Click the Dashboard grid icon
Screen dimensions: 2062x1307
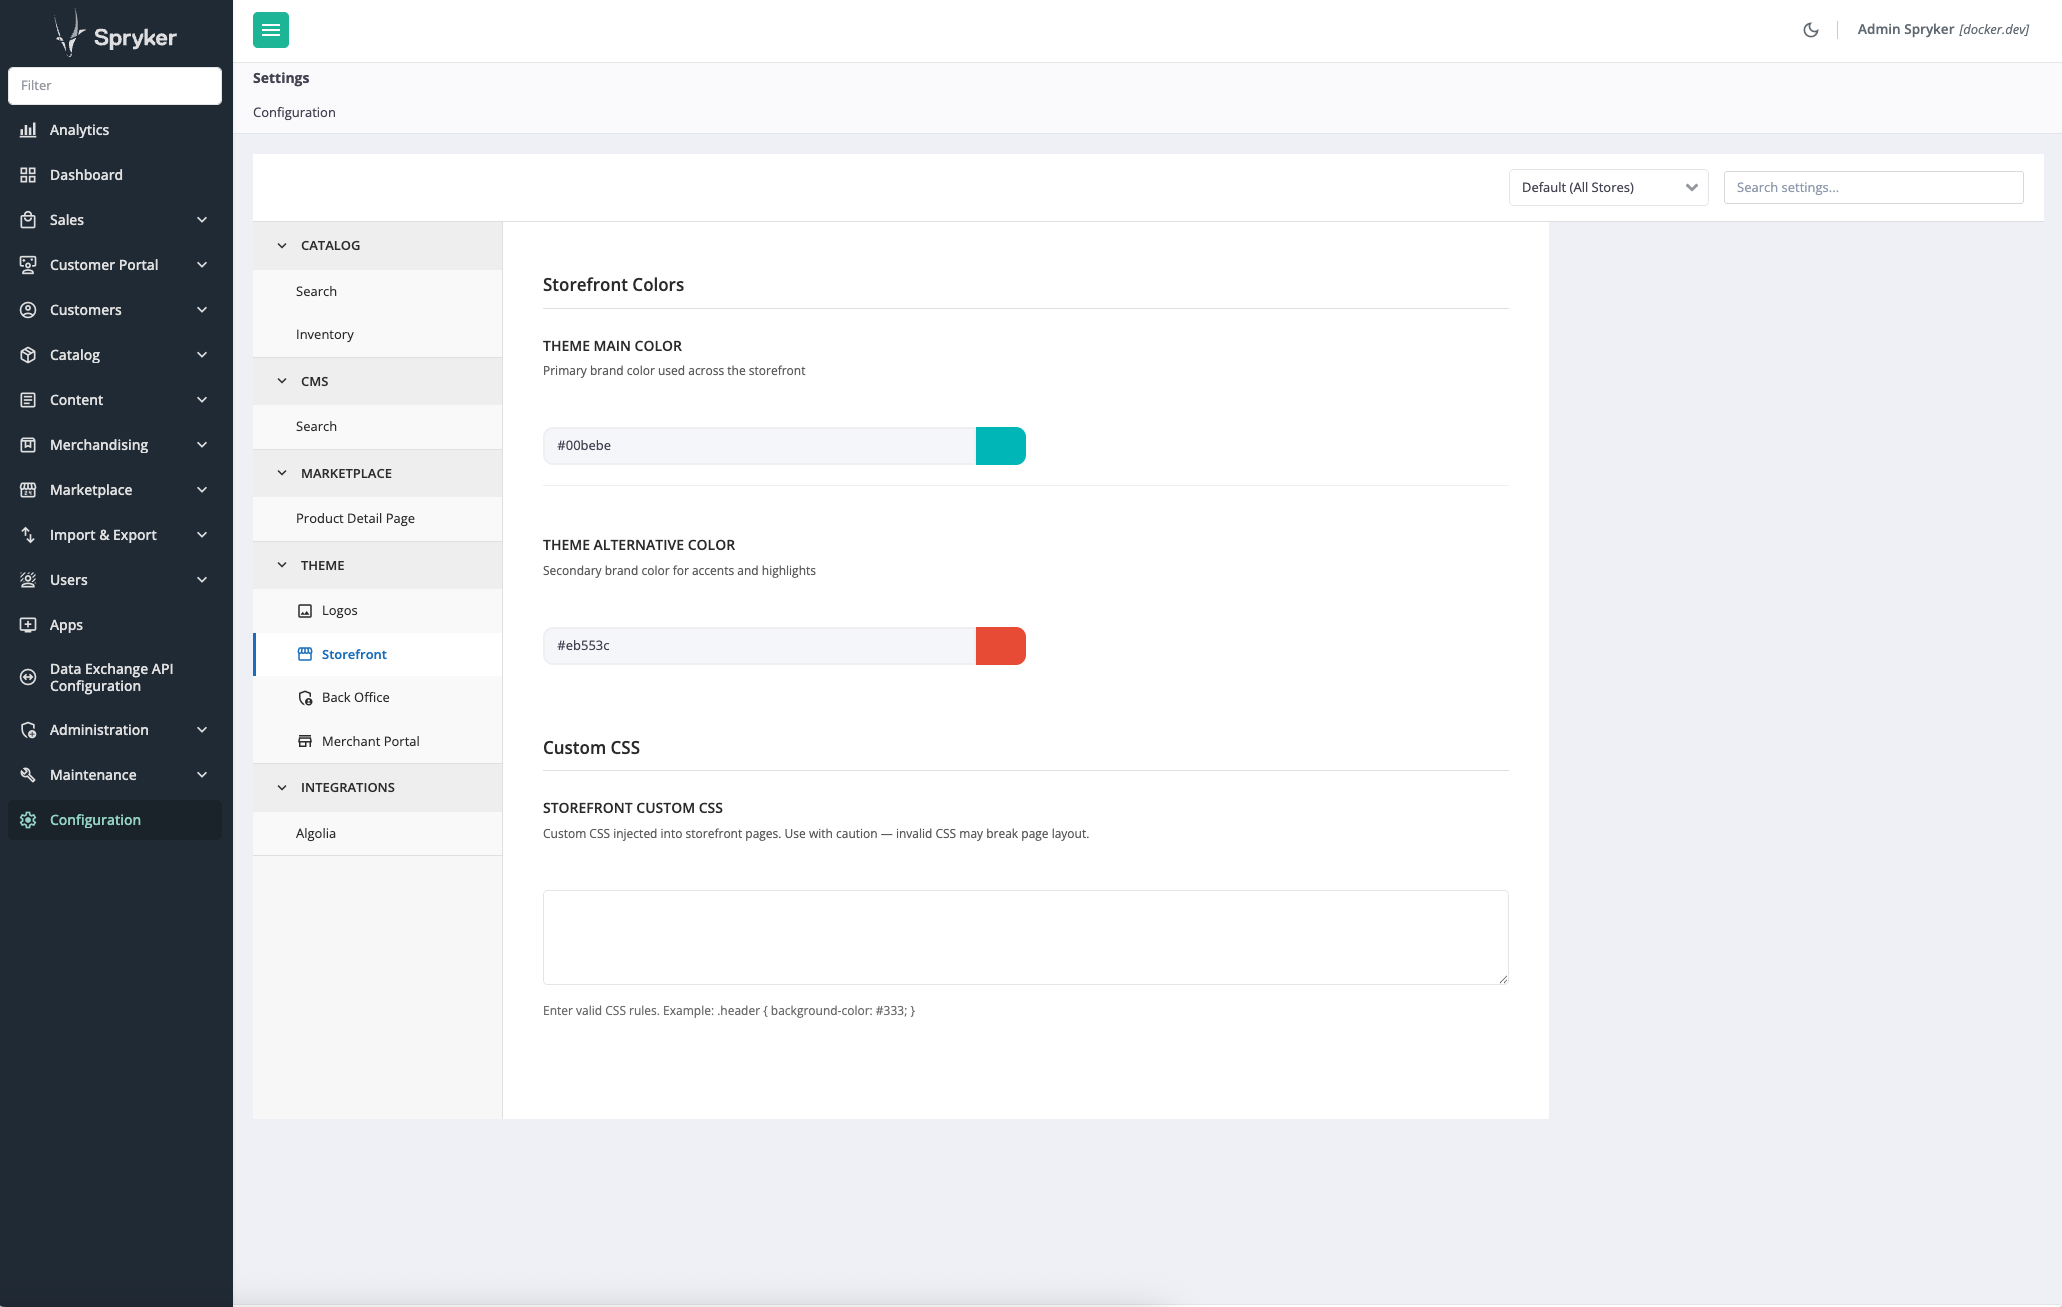(x=28, y=175)
